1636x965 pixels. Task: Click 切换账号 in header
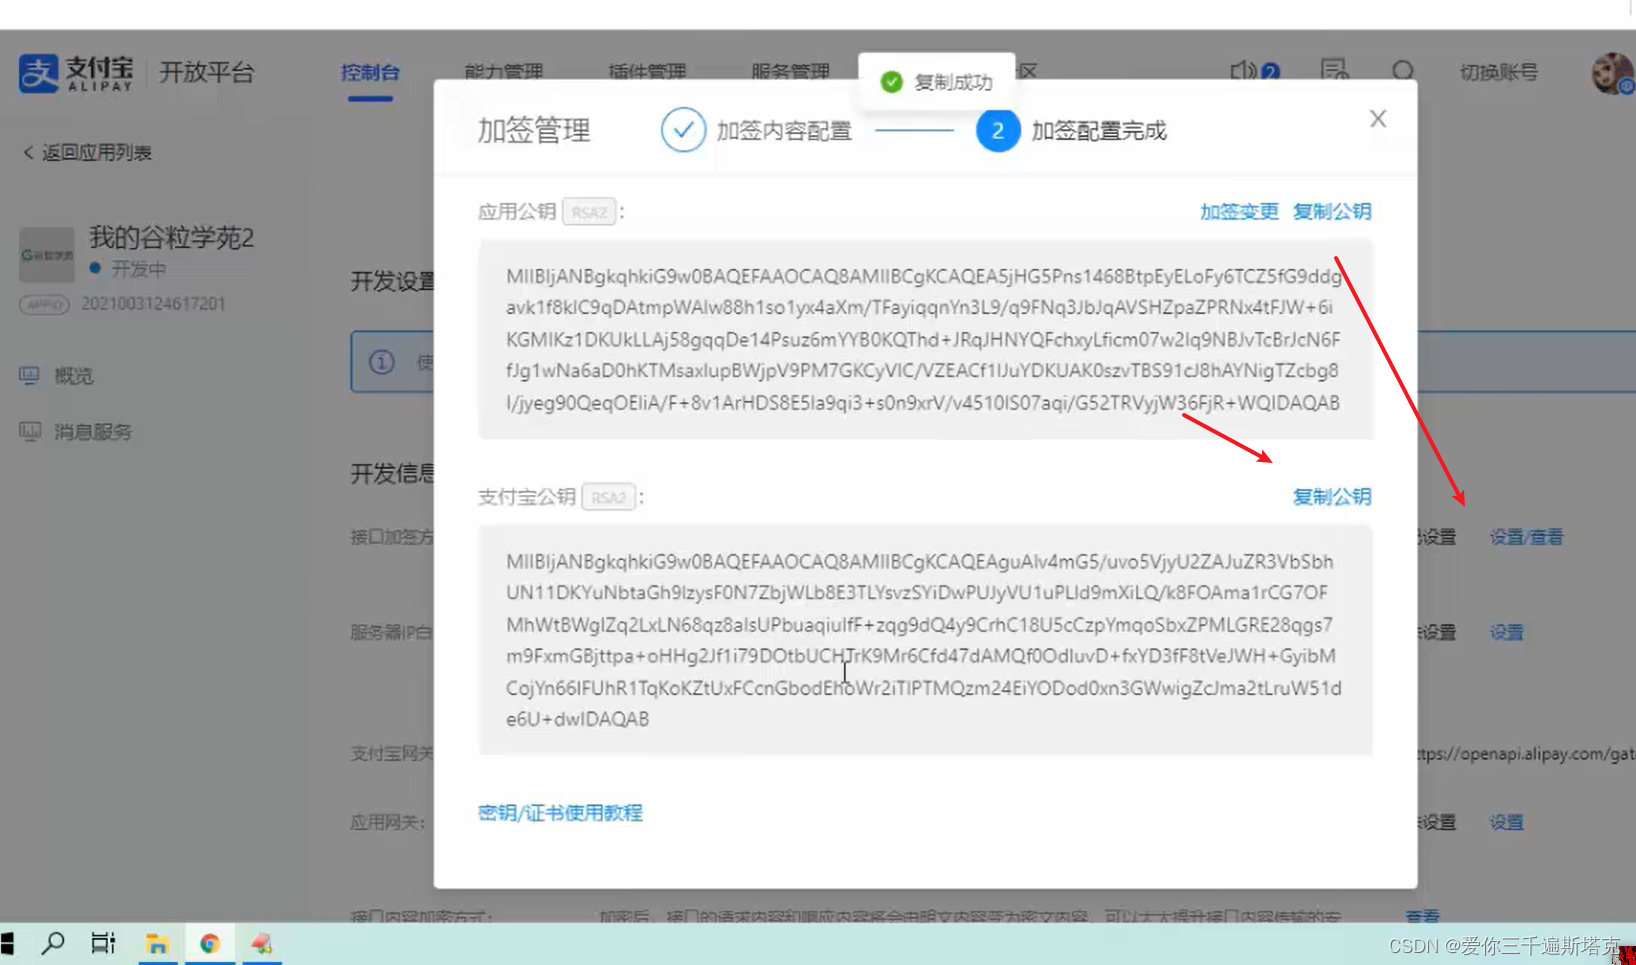pyautogui.click(x=1498, y=72)
